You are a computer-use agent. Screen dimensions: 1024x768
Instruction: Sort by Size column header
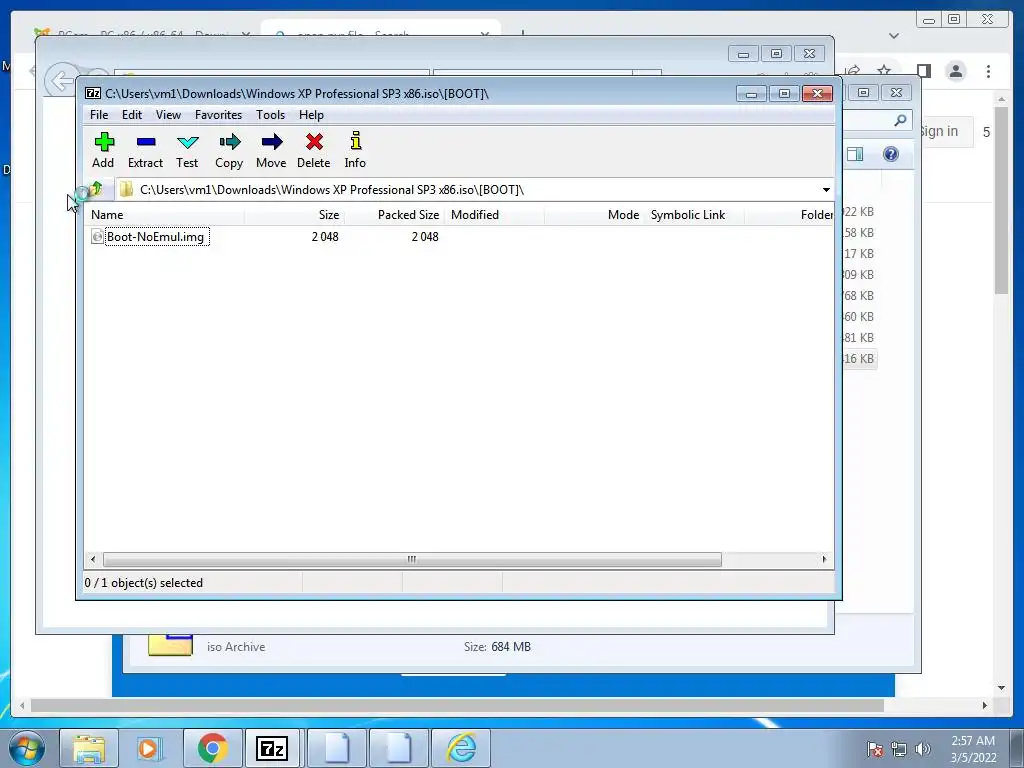pyautogui.click(x=295, y=215)
